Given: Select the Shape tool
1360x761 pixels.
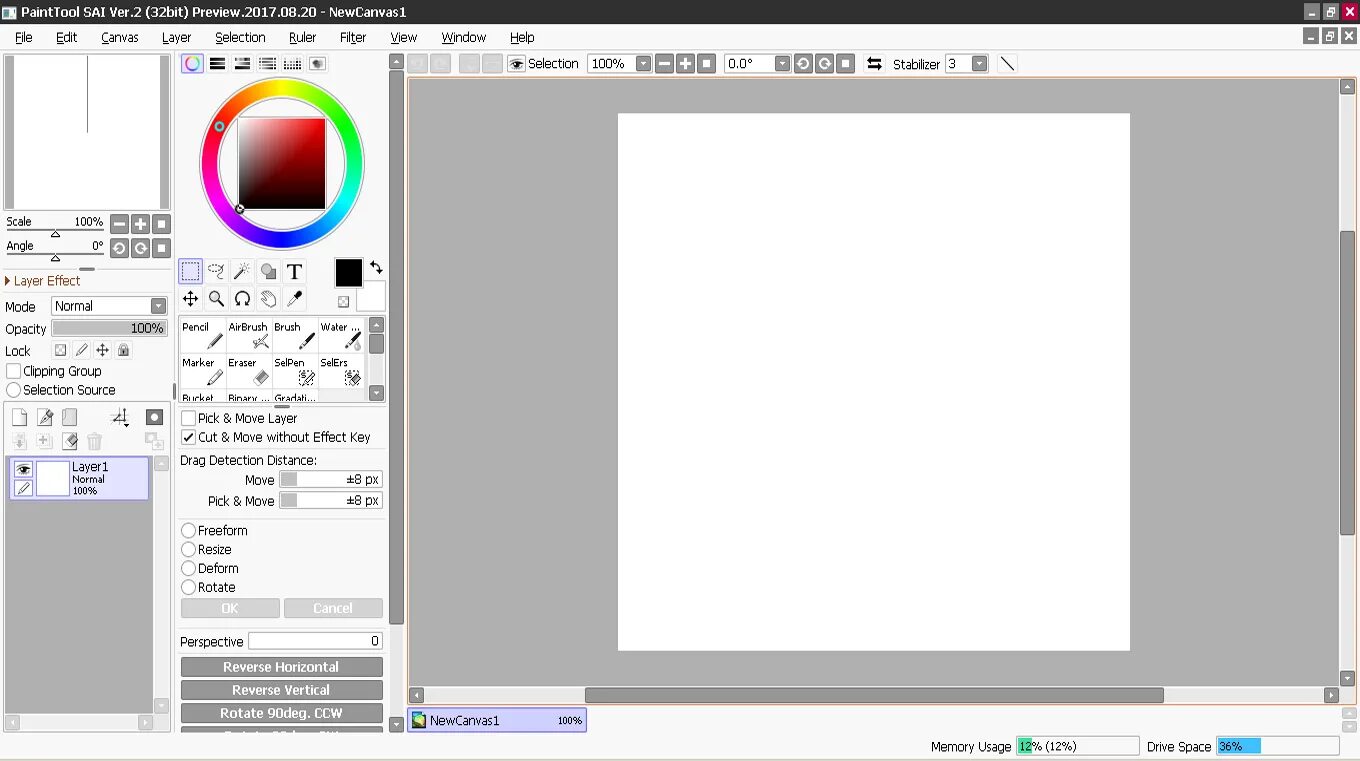Looking at the screenshot, I should click(268, 271).
